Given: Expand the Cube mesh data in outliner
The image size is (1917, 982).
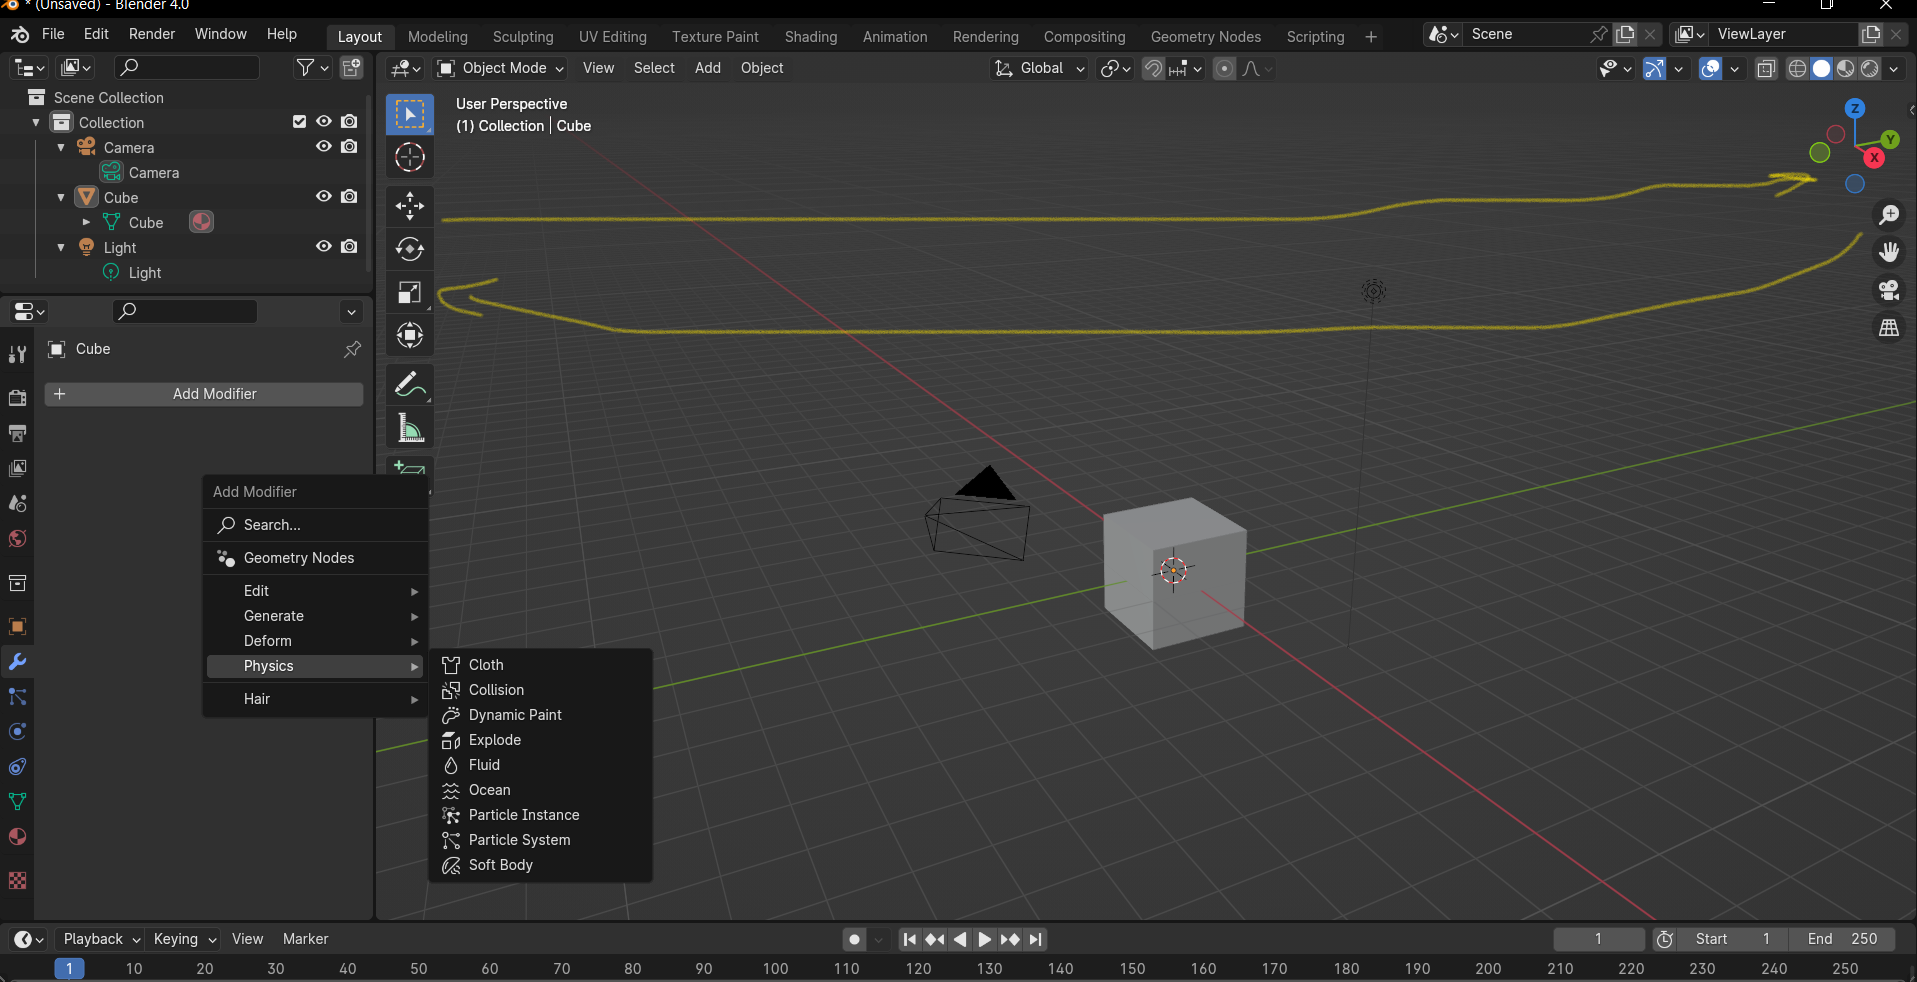Looking at the screenshot, I should [x=86, y=222].
